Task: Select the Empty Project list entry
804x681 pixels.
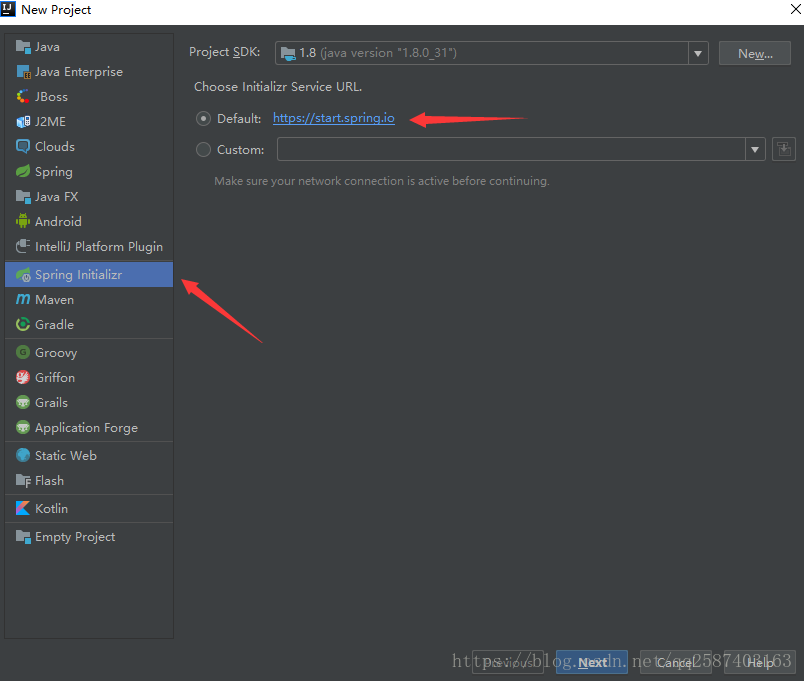Action: [x=89, y=537]
